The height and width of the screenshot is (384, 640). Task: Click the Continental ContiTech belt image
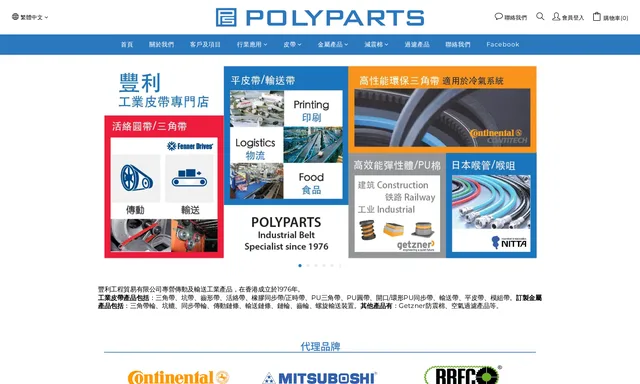click(x=442, y=118)
